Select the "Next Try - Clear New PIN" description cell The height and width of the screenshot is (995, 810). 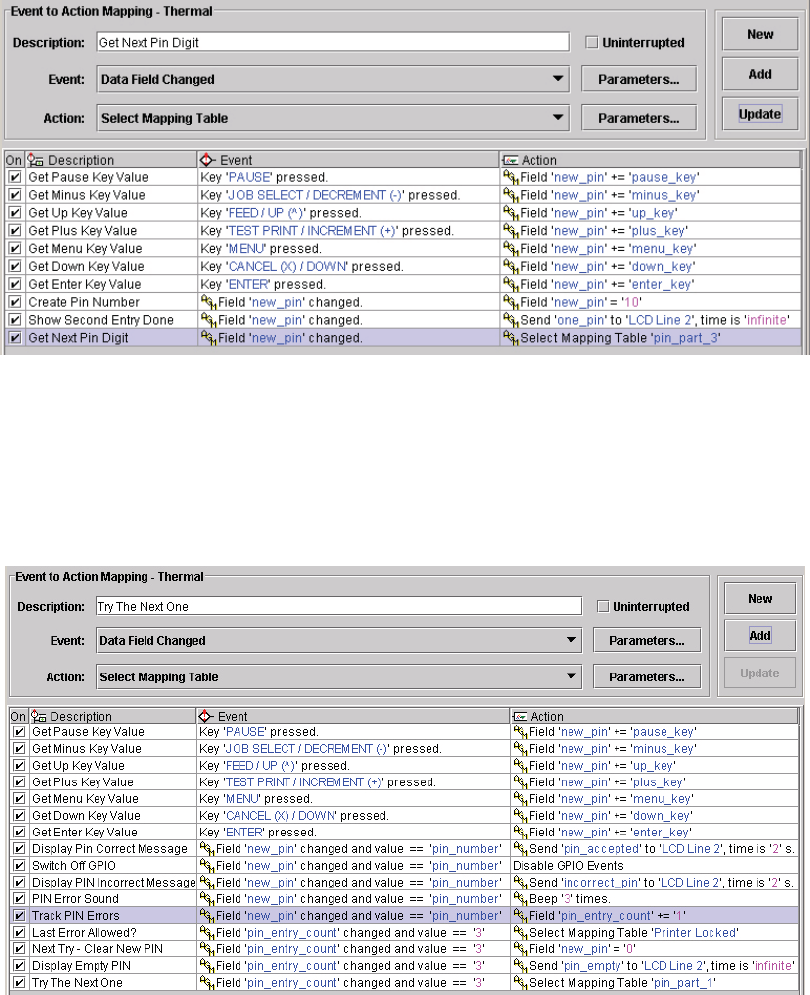[x=112, y=949]
